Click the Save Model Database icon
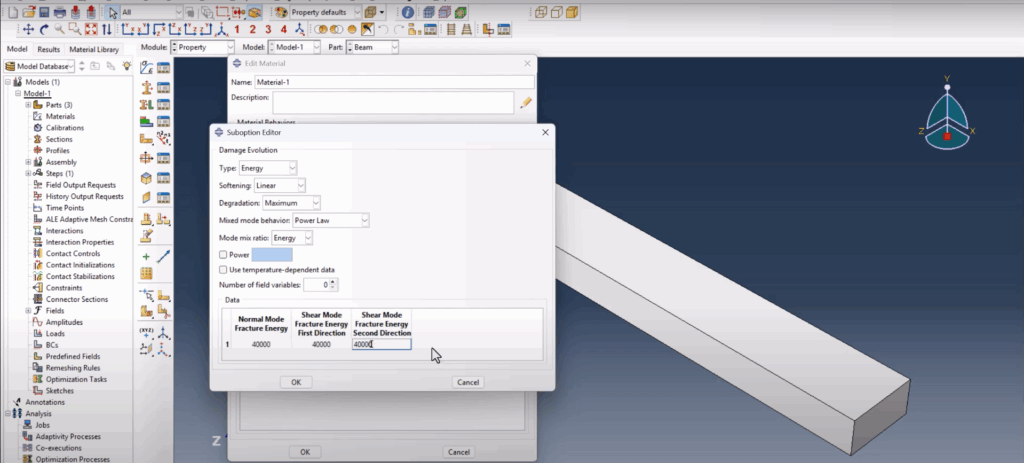 tap(44, 12)
